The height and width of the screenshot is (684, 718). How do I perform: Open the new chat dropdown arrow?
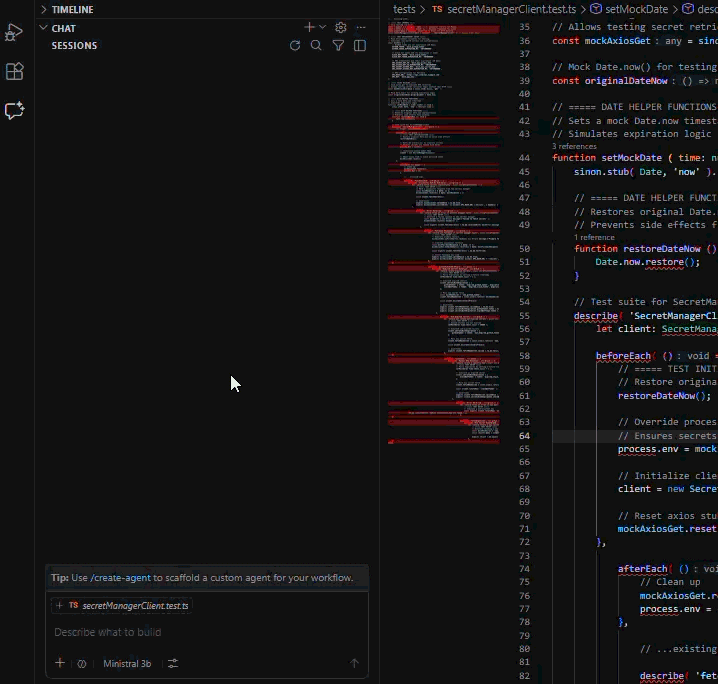[x=323, y=27]
